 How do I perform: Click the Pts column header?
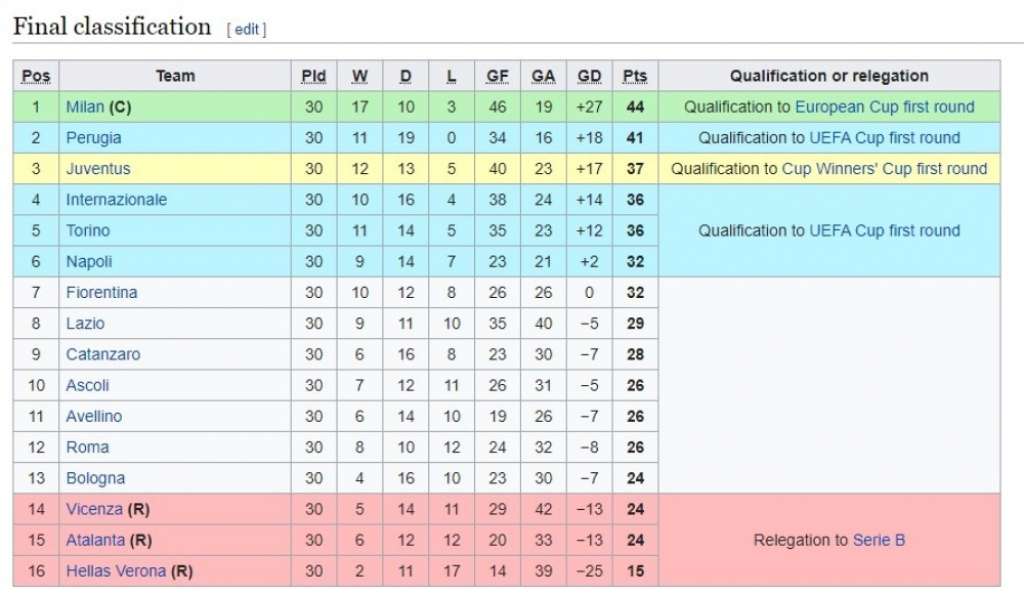[635, 76]
